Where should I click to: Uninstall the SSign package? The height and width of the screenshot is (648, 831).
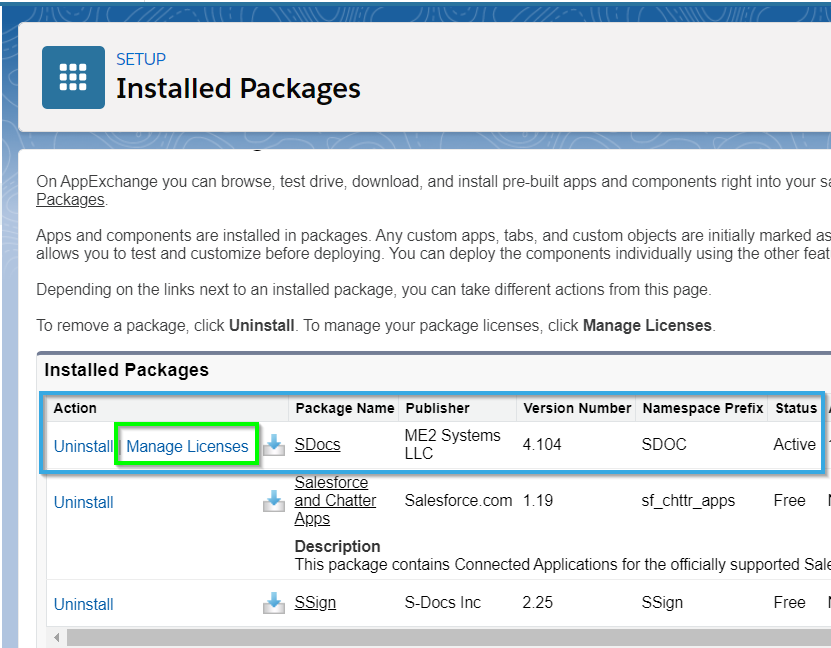click(x=83, y=604)
